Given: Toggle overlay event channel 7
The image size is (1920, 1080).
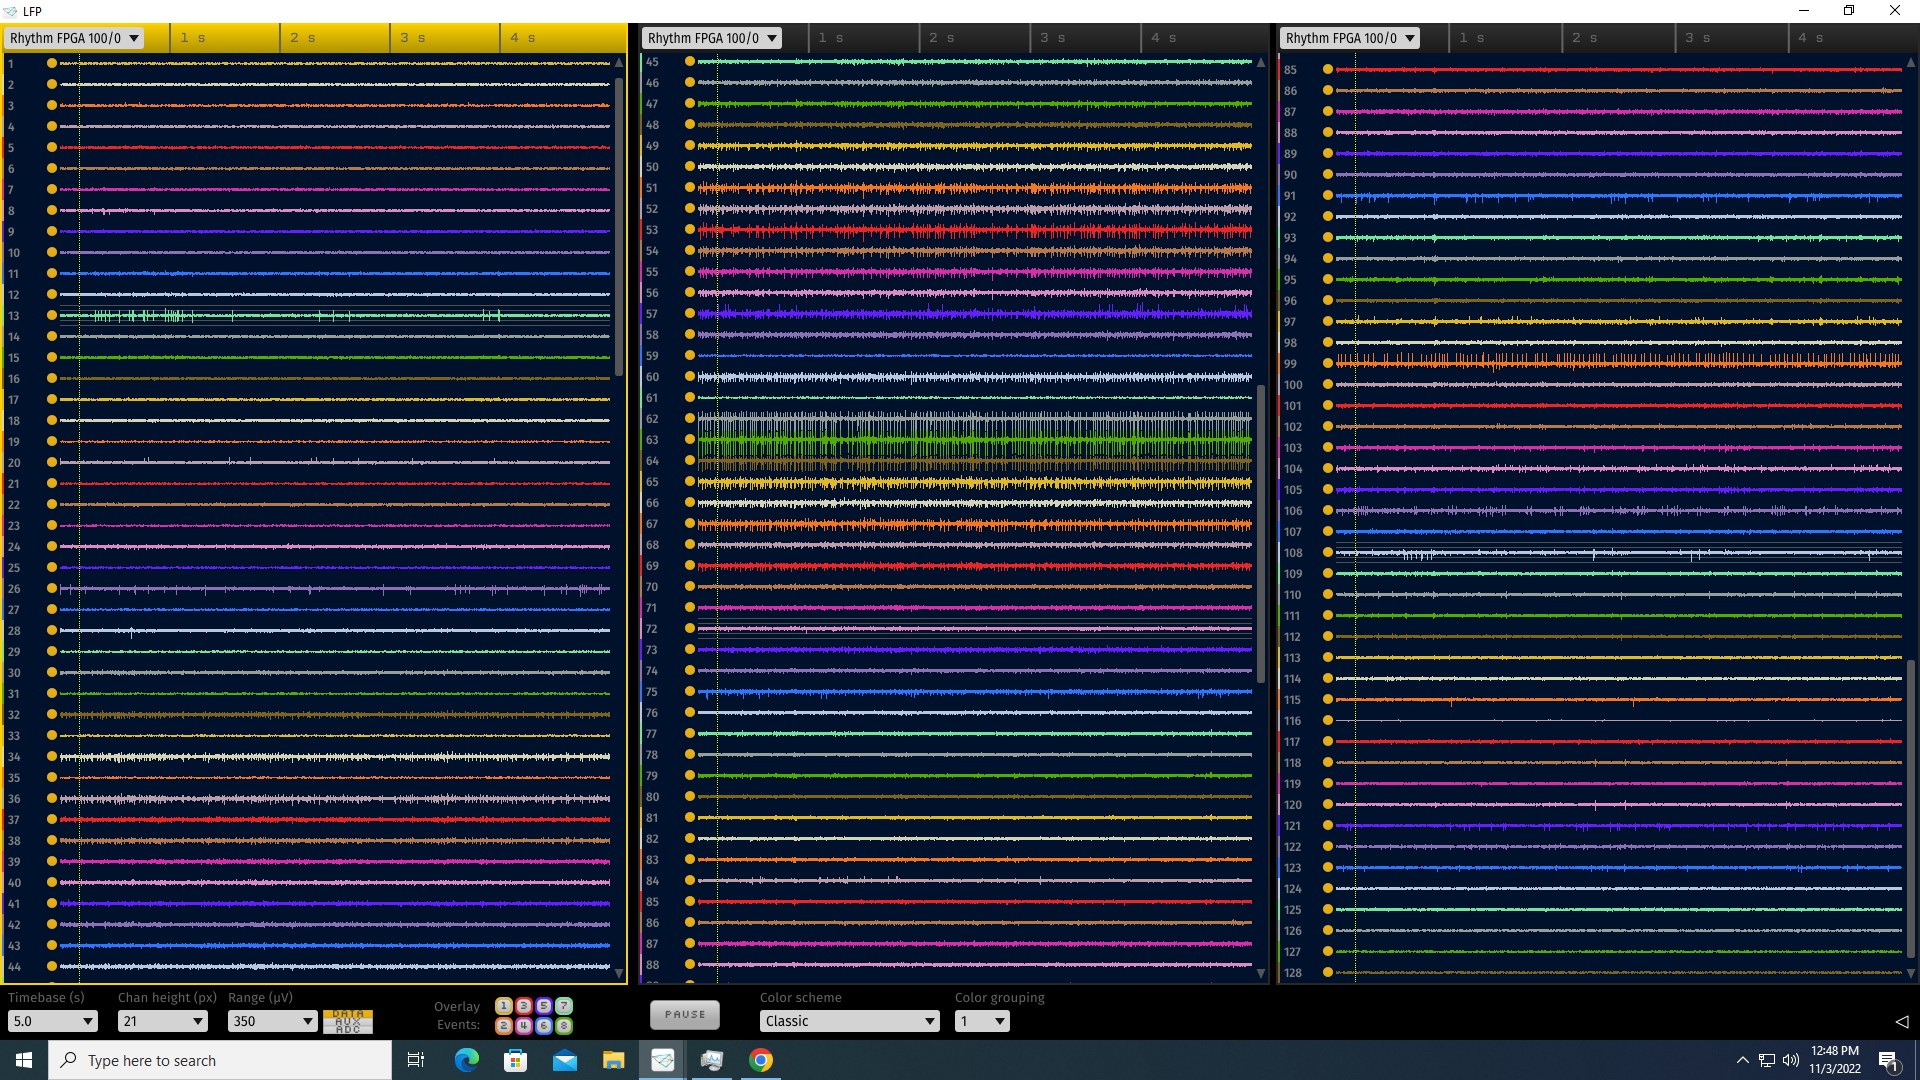Looking at the screenshot, I should pos(564,1006).
